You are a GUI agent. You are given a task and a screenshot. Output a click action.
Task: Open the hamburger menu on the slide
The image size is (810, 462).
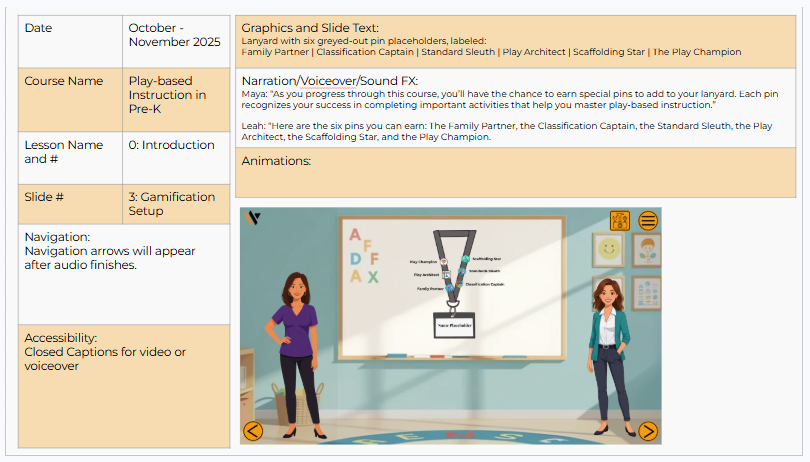[648, 221]
